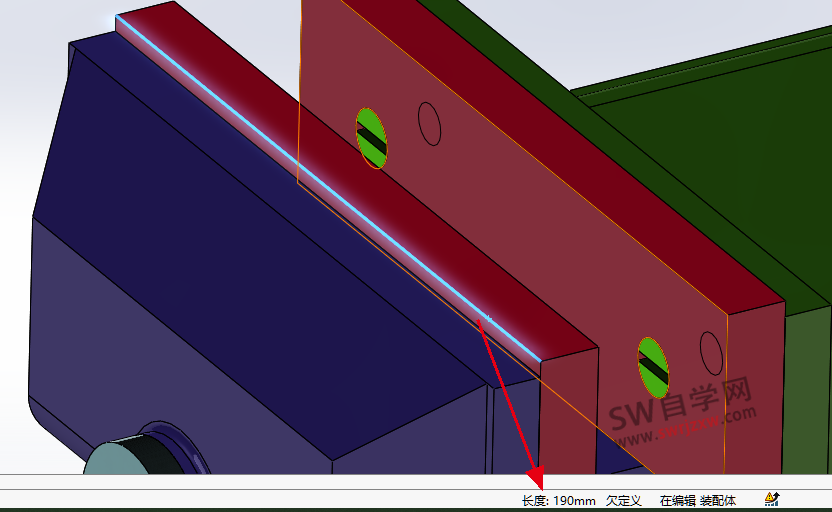The image size is (832, 512).
Task: Select the lower green slotted screw head
Action: (x=653, y=368)
